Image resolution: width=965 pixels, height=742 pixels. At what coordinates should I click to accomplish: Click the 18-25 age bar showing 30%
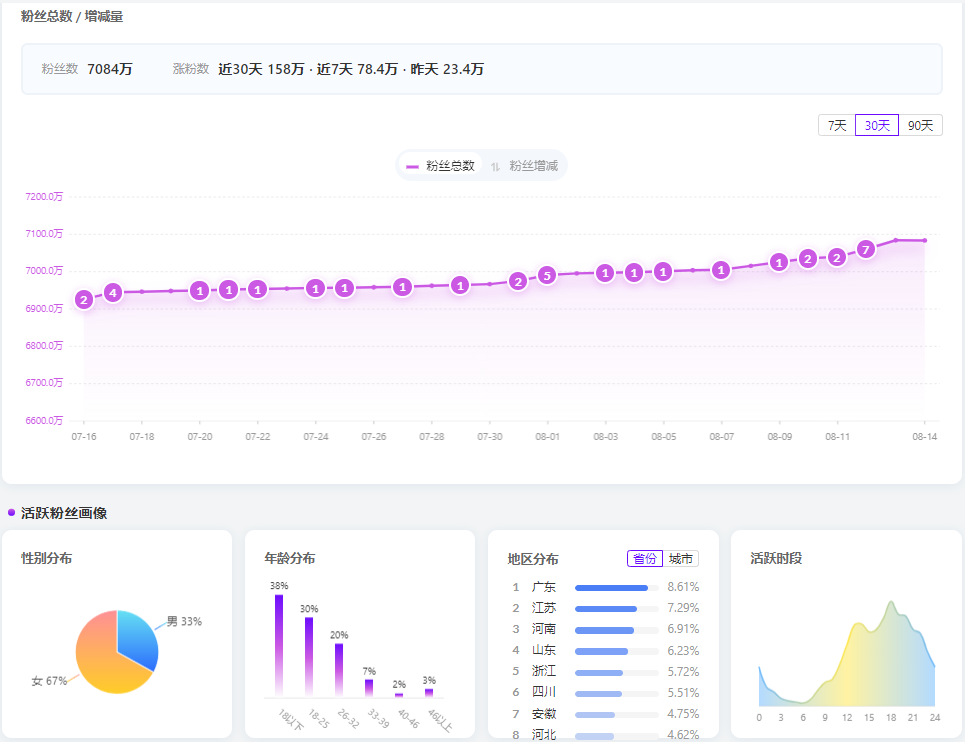point(309,656)
